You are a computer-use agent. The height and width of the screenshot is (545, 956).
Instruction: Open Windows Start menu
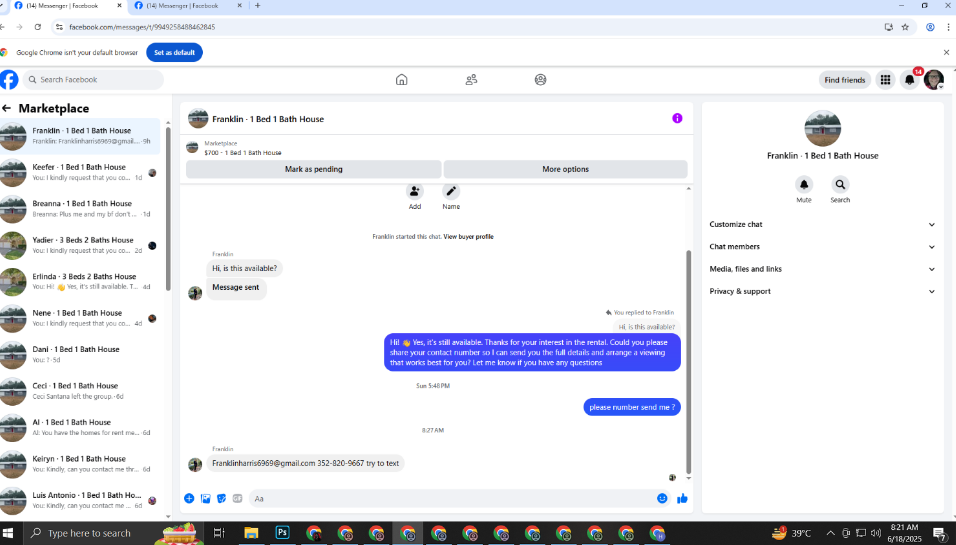pos(8,533)
